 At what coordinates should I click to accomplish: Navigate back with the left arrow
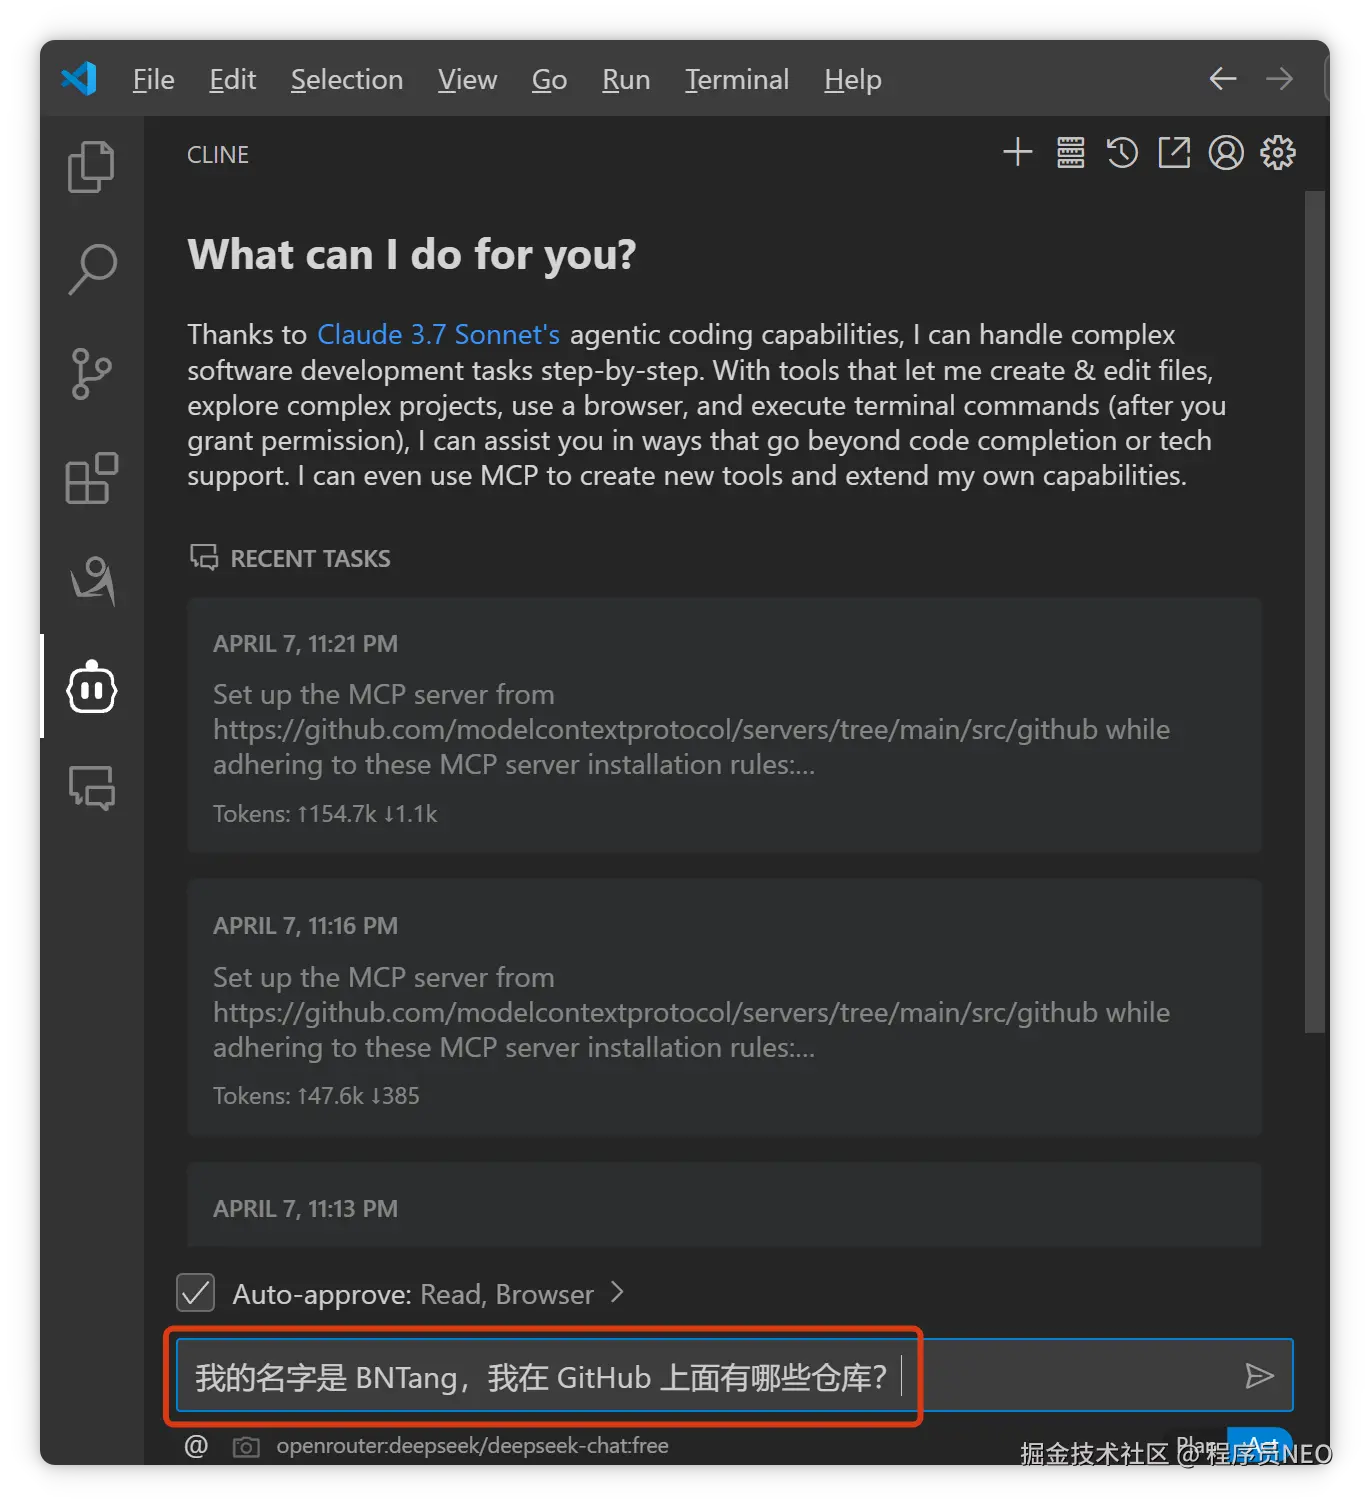tap(1223, 79)
